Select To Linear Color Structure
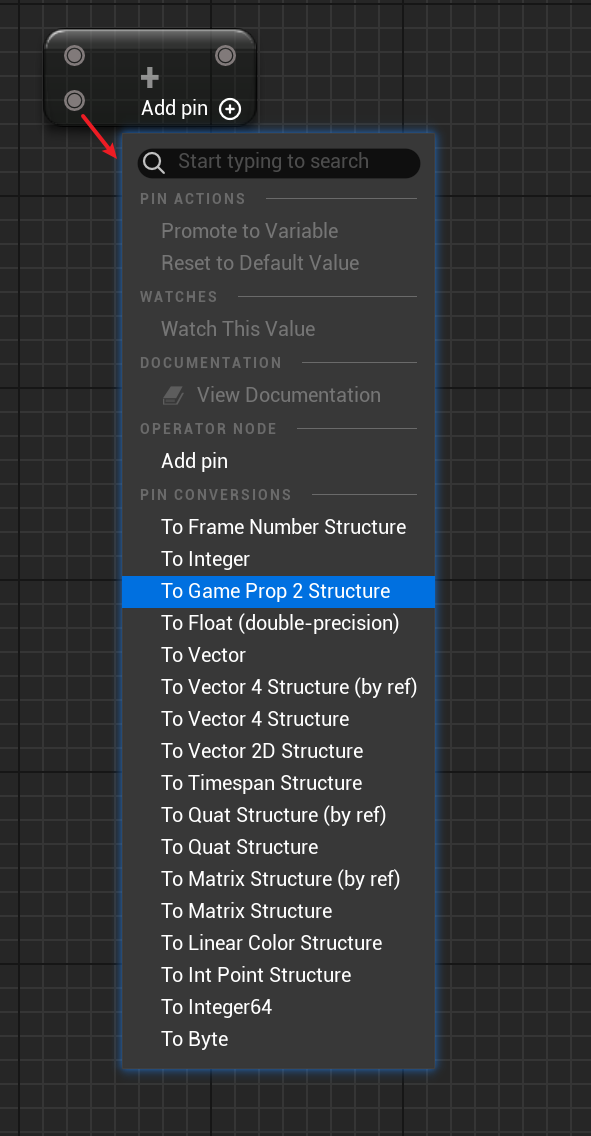Screen dimensions: 591x1136 (x=278, y=943)
